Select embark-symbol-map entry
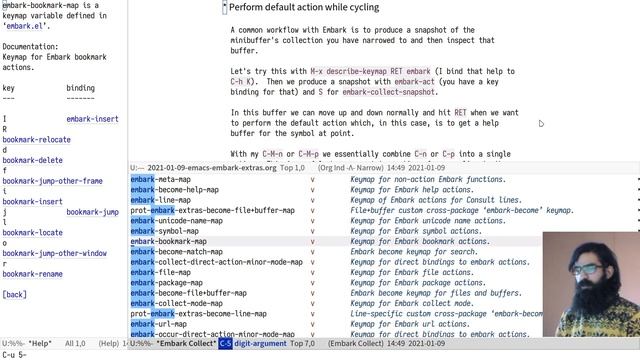This screenshot has width=640, height=360. pyautogui.click(x=164, y=231)
